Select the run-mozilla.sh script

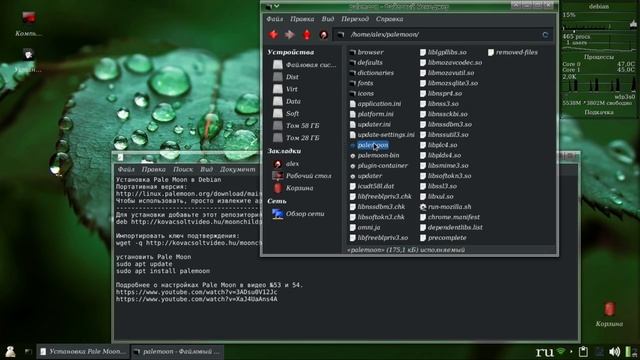[x=446, y=207]
